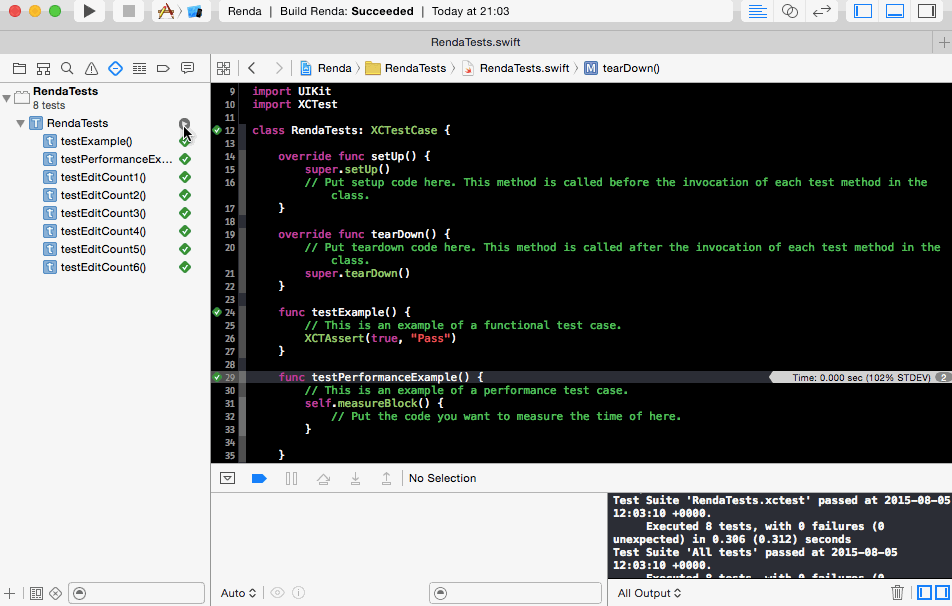Toggle the Debug area visibility

pyautogui.click(x=895, y=11)
